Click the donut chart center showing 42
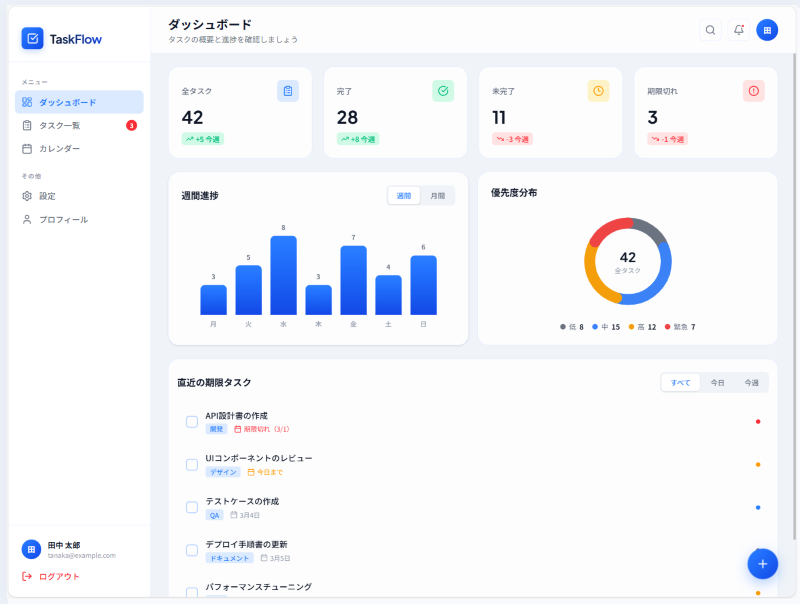The width and height of the screenshot is (800, 604). click(628, 261)
